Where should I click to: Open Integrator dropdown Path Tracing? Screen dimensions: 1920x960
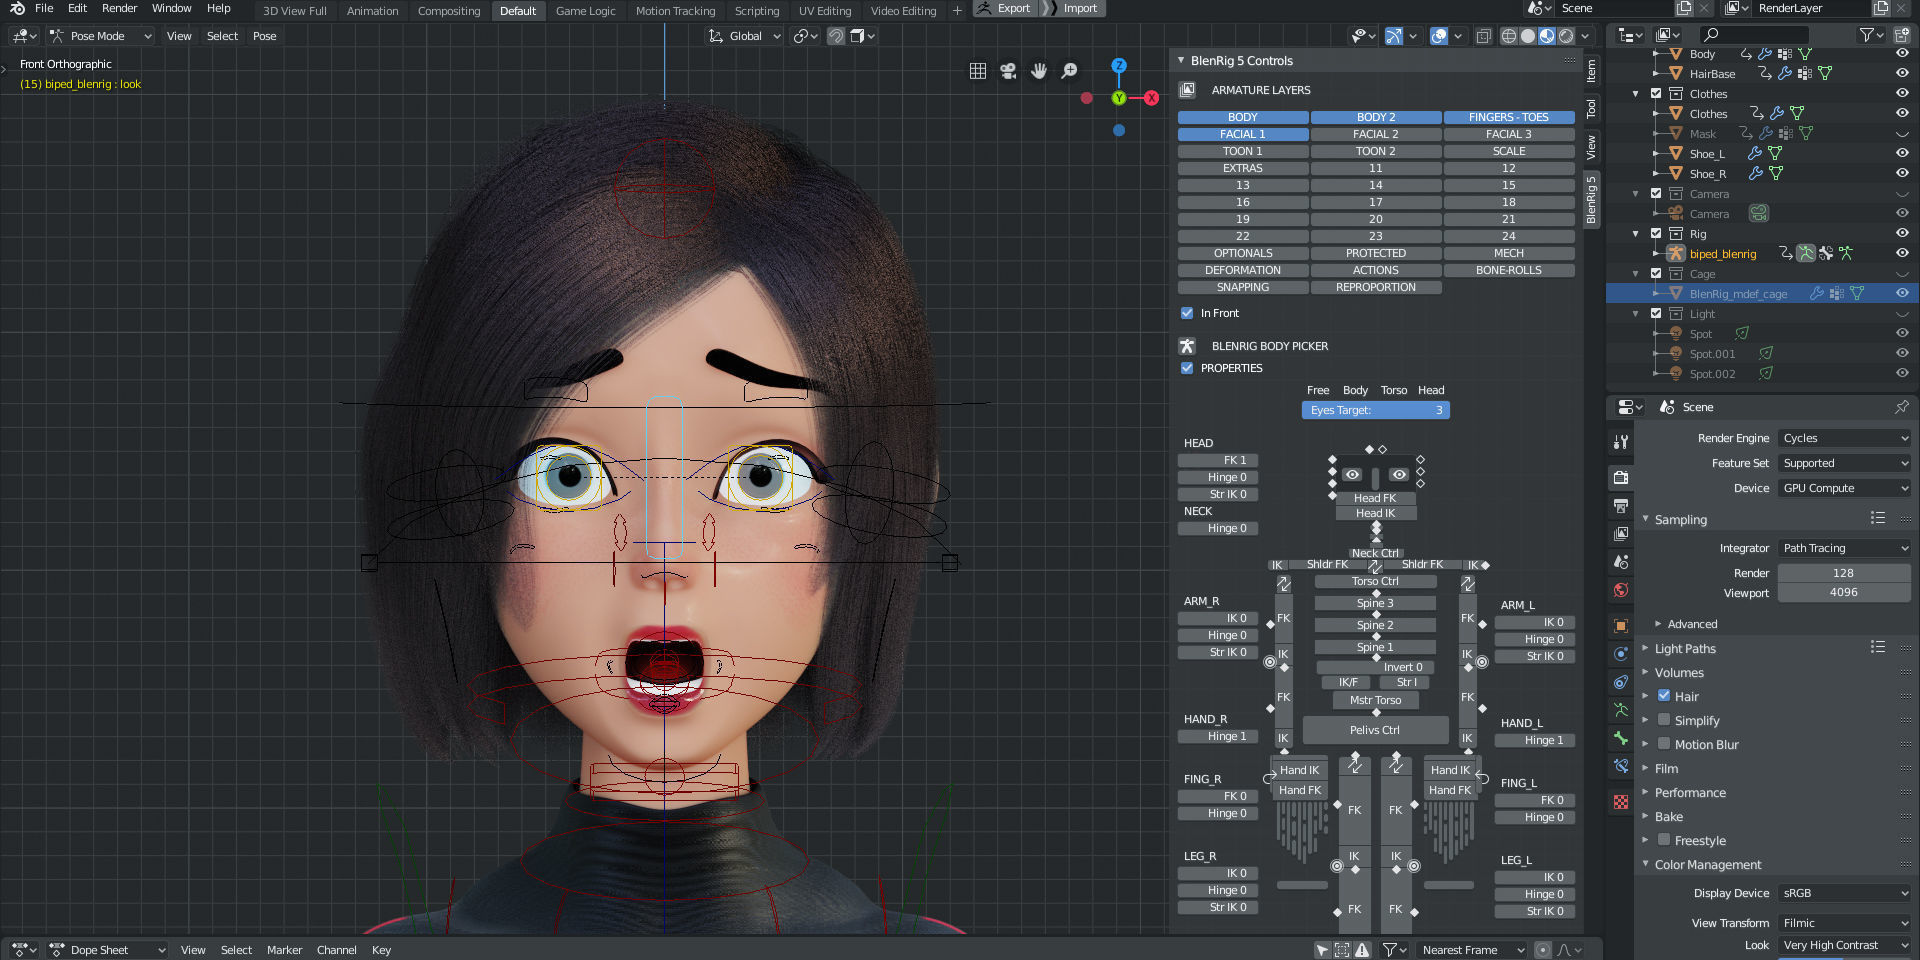point(1845,548)
